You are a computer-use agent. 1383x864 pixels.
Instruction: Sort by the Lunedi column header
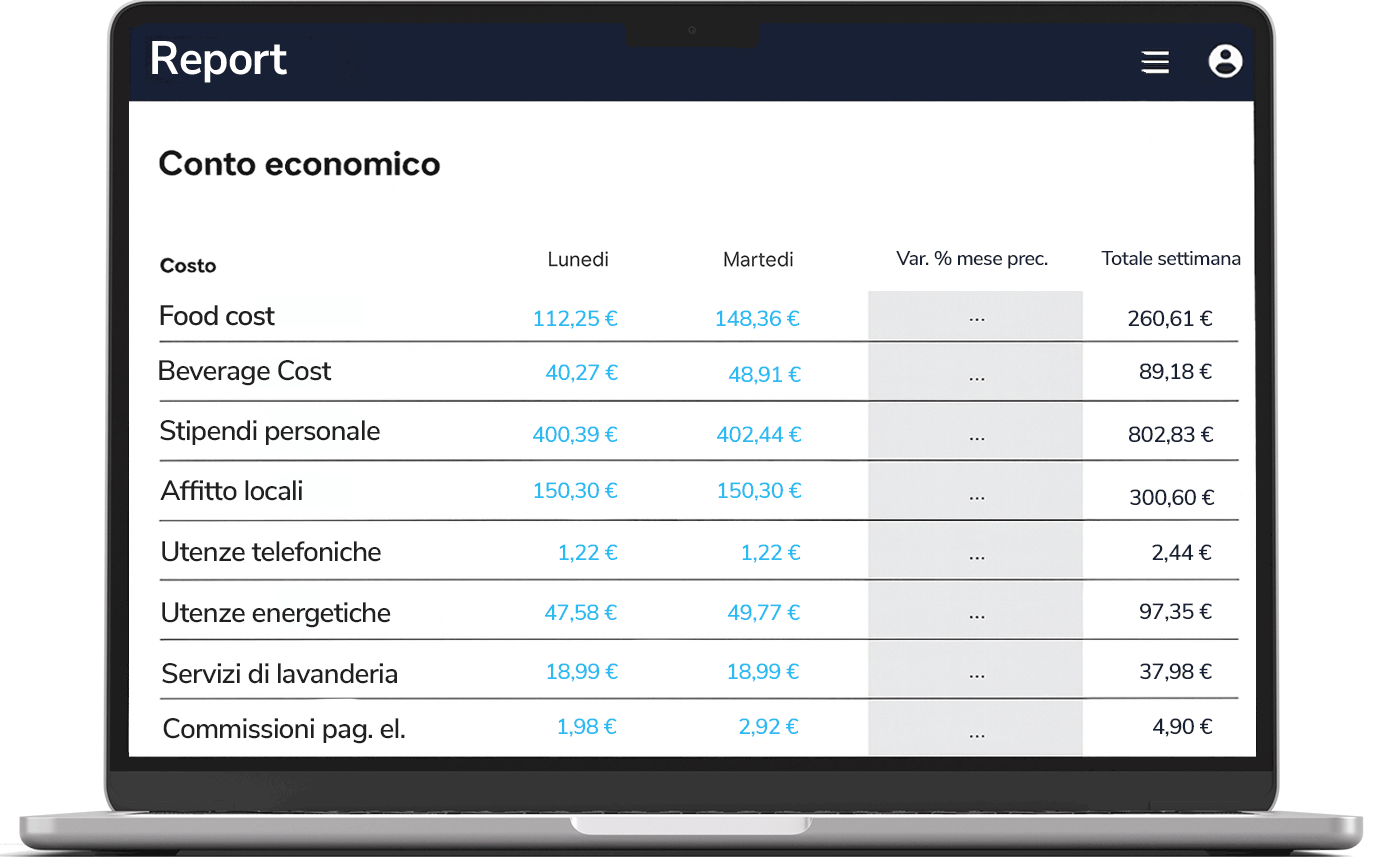[577, 259]
